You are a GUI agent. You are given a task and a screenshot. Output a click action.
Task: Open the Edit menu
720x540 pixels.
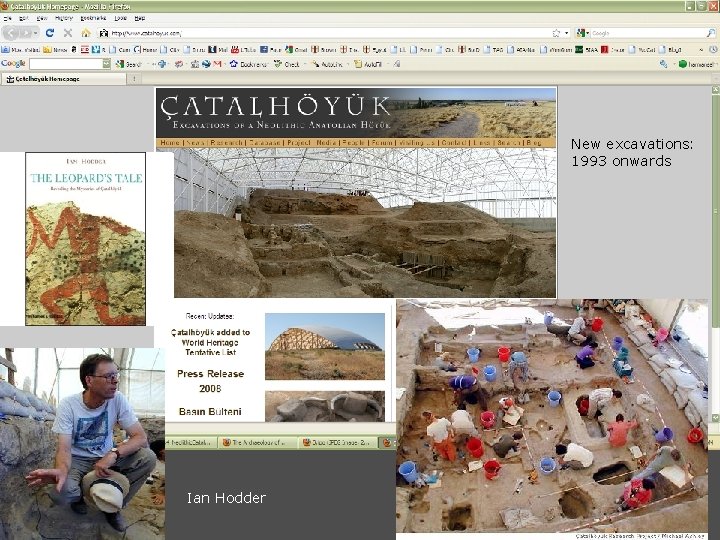pos(24,18)
